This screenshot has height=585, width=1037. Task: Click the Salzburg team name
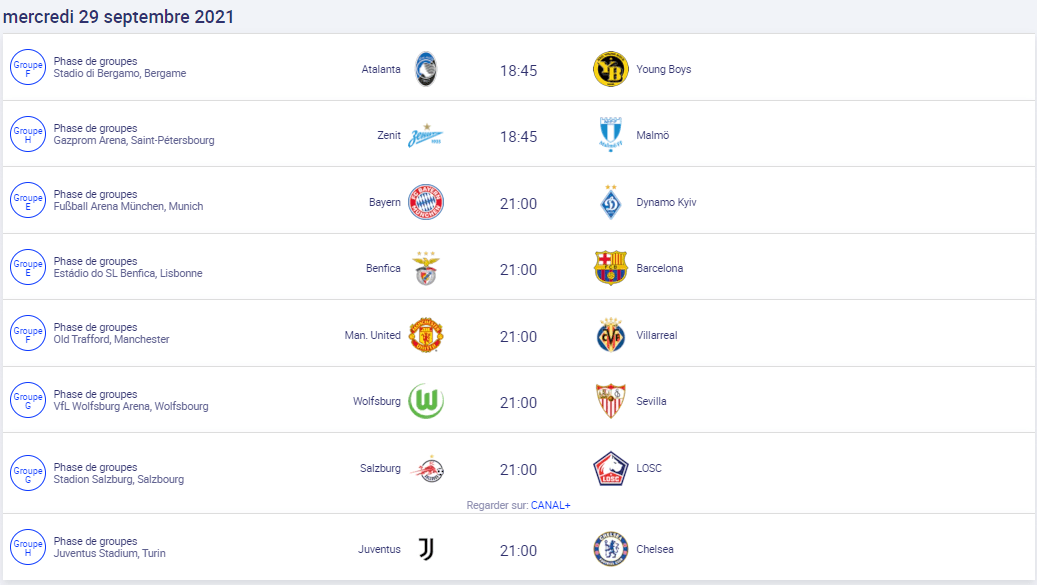[380, 468]
